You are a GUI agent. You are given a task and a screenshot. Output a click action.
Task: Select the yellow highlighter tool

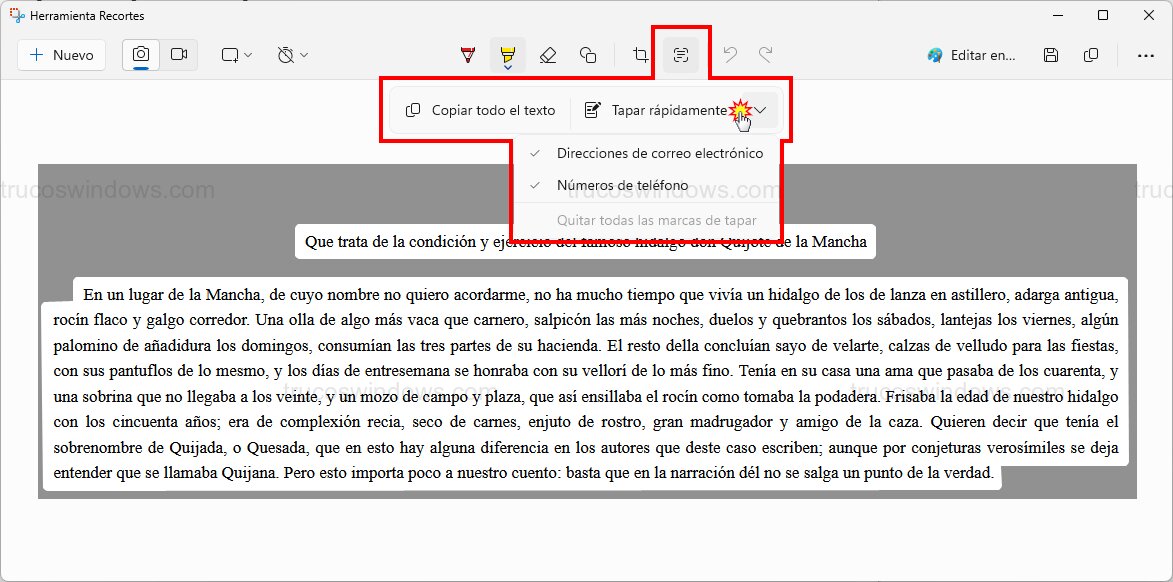[x=508, y=55]
